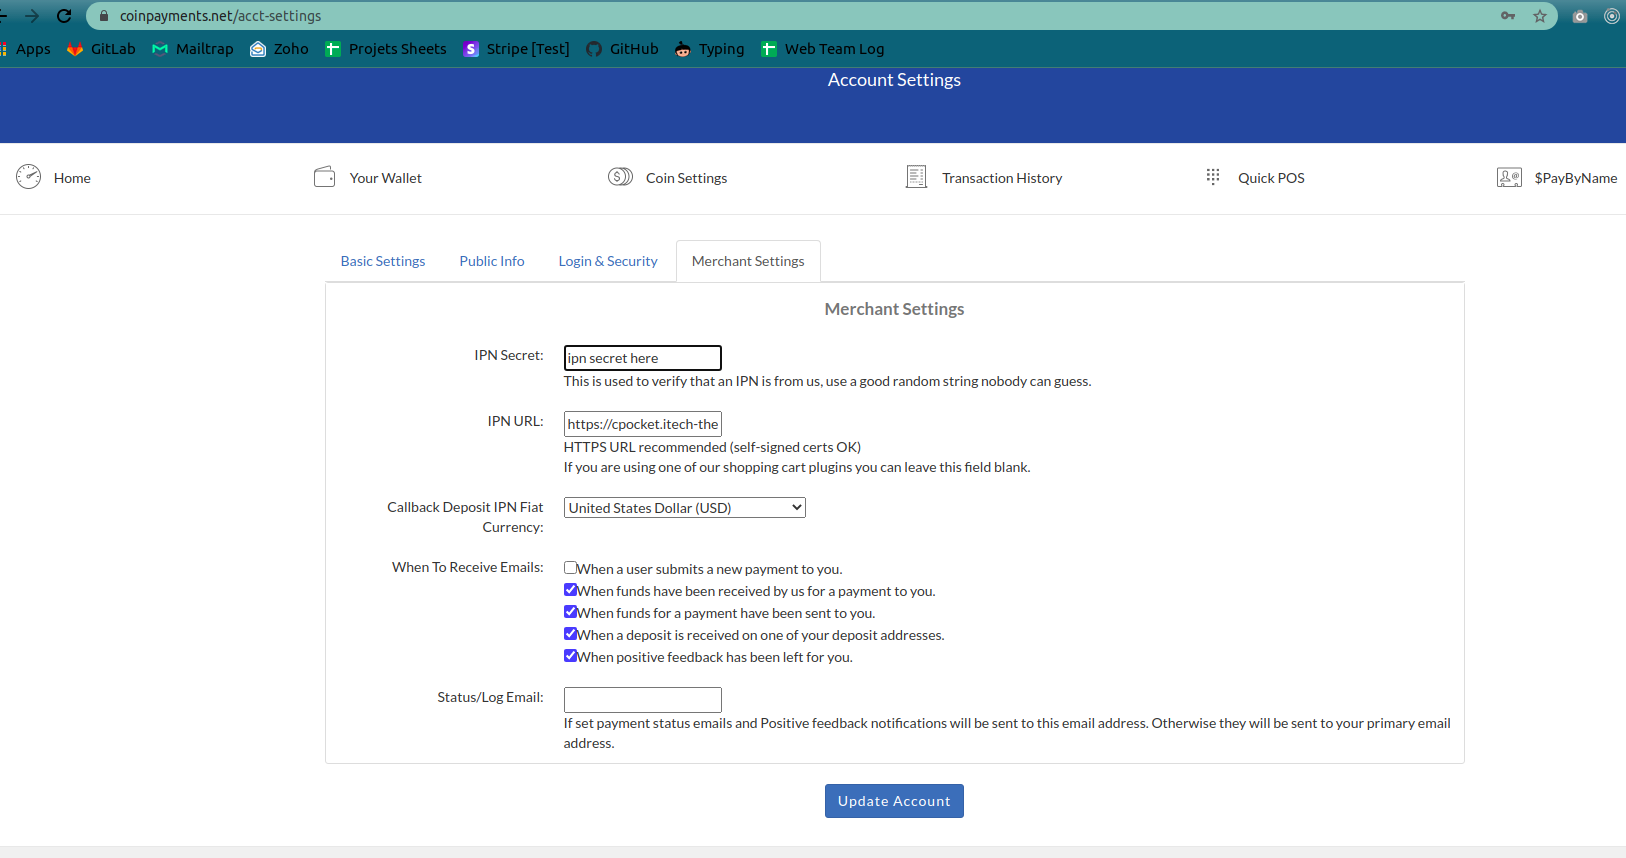Image resolution: width=1626 pixels, height=858 pixels.
Task: Click the Quick POS grid icon
Action: tap(1212, 177)
